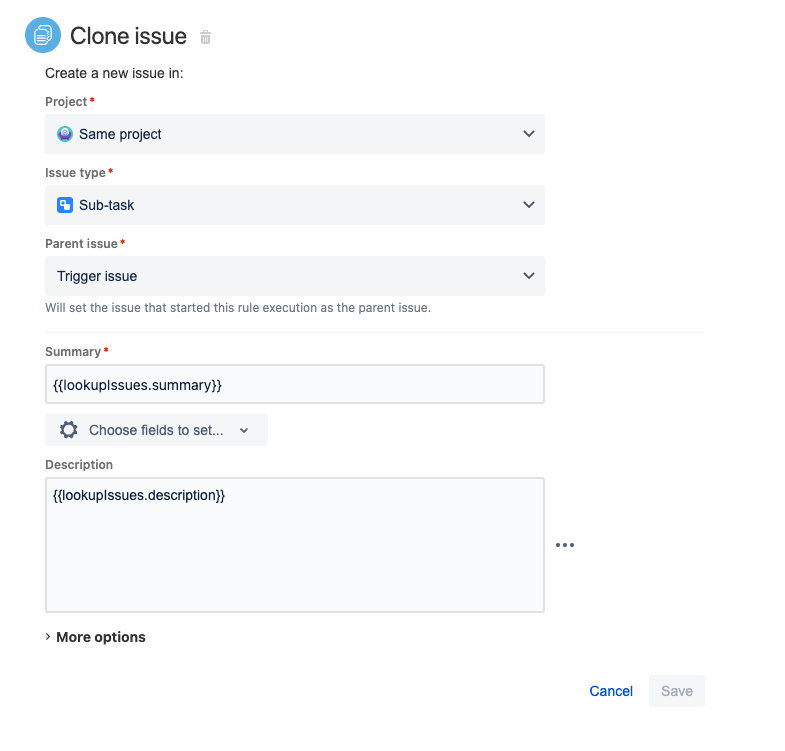Viewport: 785px width, 751px height.
Task: Open the Choose fields to set dropdown
Action: click(156, 430)
